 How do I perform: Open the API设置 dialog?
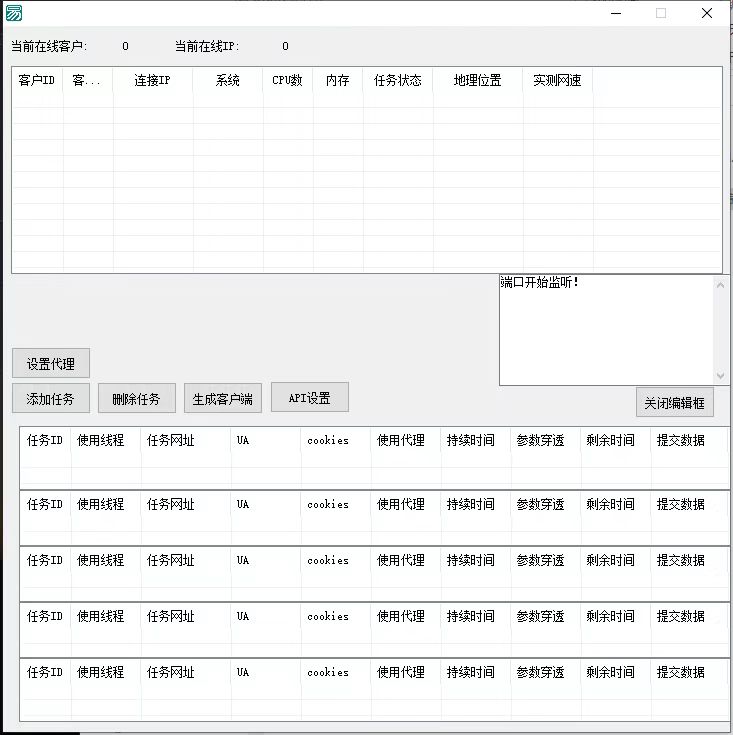(x=309, y=397)
